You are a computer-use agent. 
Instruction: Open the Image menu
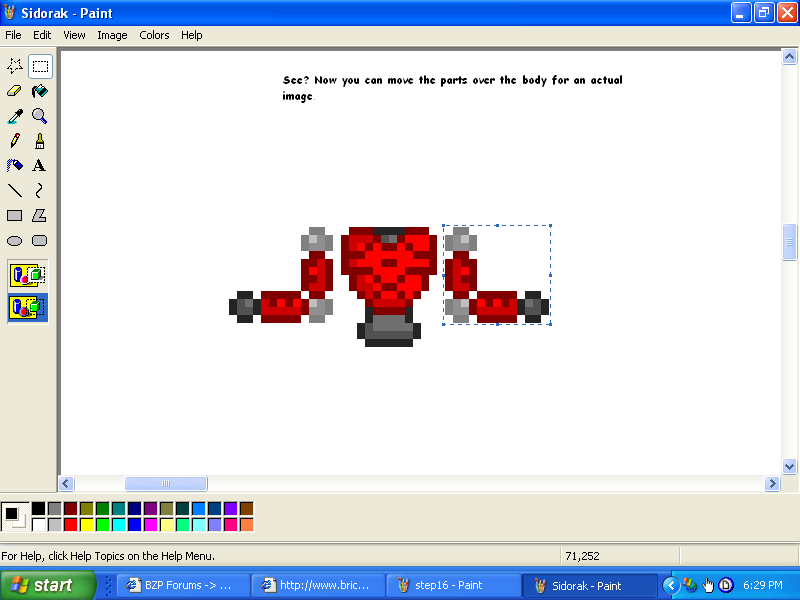pyautogui.click(x=112, y=35)
